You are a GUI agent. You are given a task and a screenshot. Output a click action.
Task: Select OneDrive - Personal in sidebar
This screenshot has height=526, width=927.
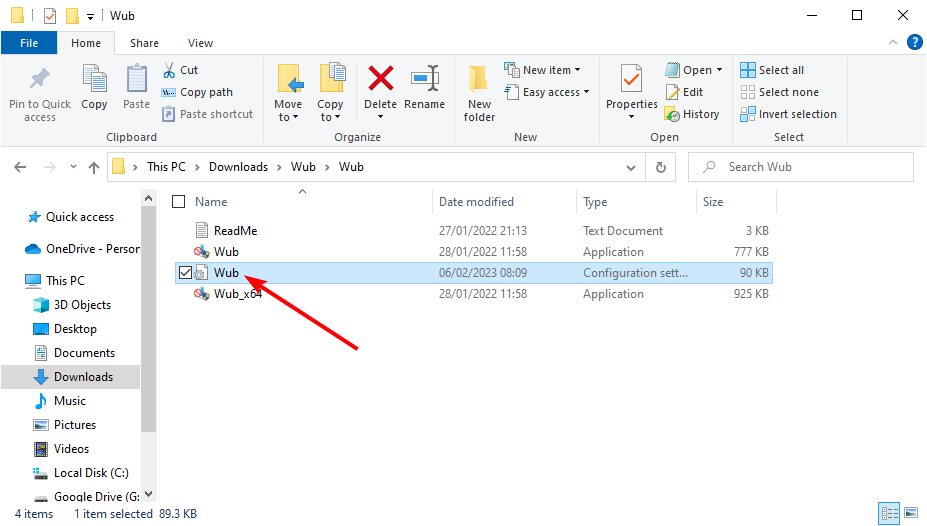(x=82, y=249)
